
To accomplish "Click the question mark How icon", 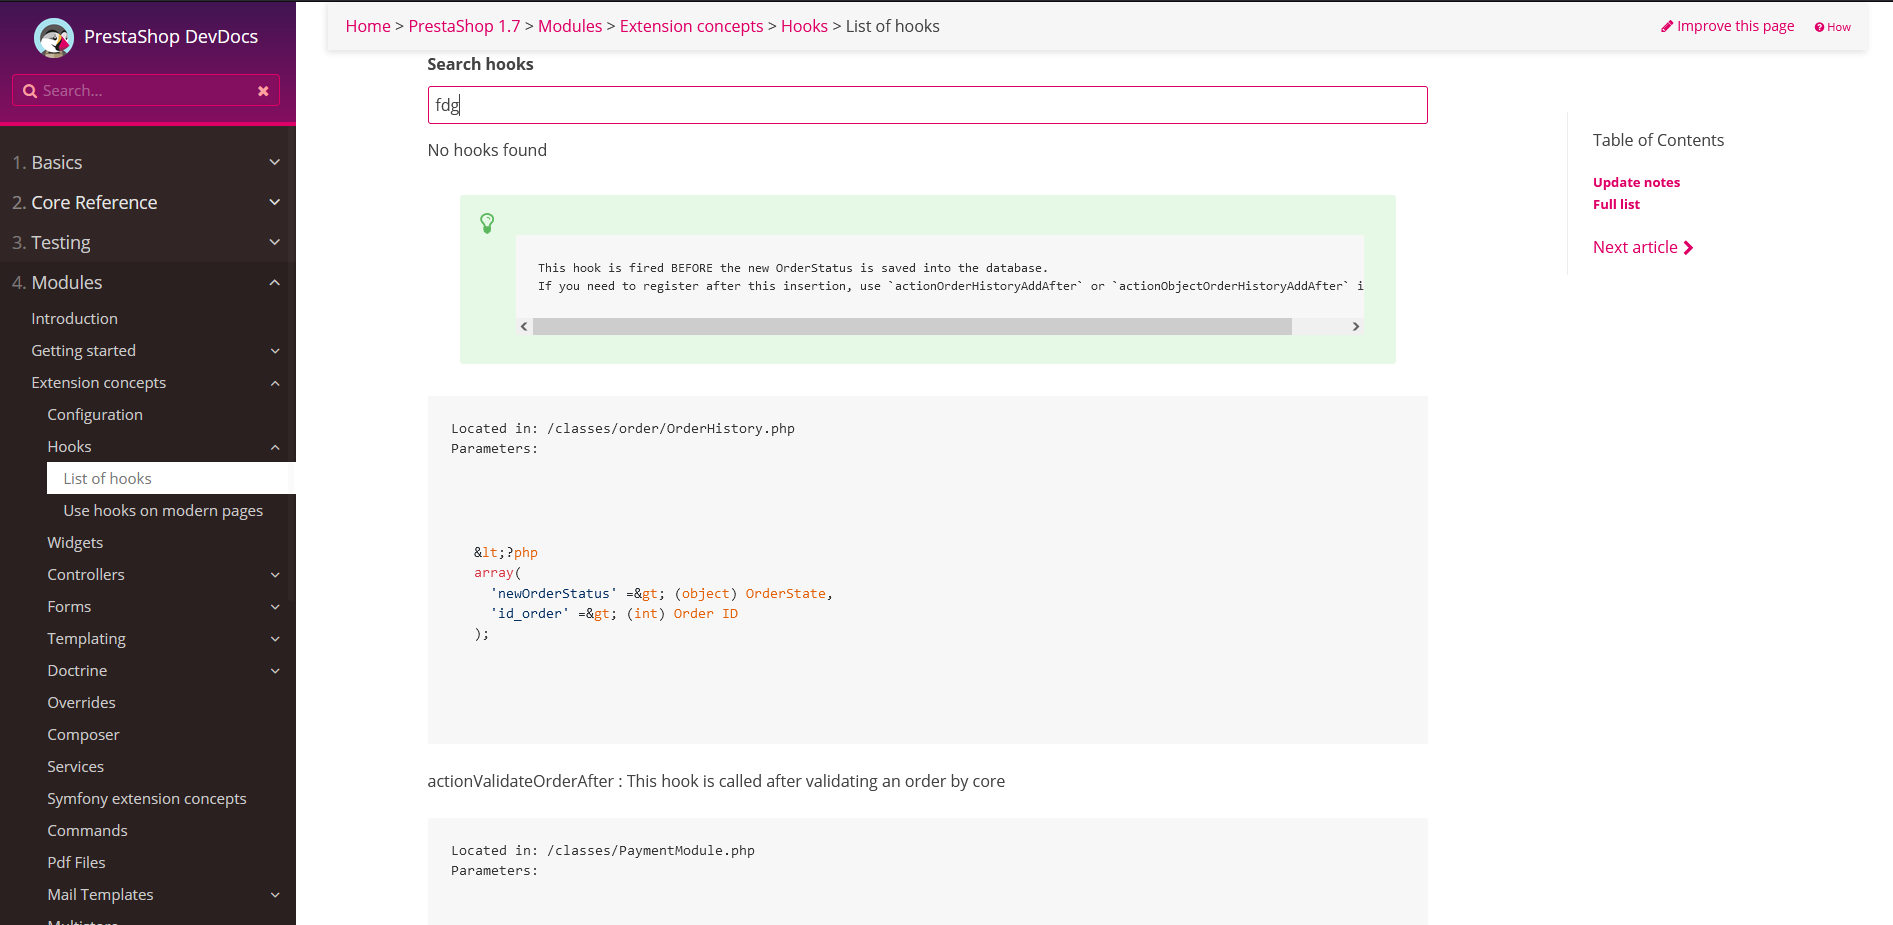I will point(1820,28).
